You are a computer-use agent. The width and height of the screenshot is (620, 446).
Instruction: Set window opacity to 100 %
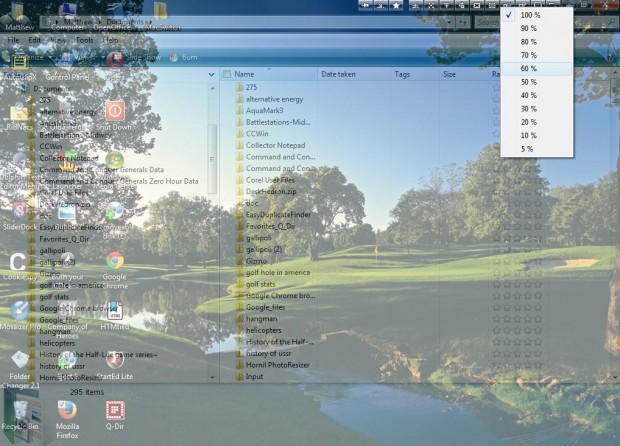[x=537, y=15]
